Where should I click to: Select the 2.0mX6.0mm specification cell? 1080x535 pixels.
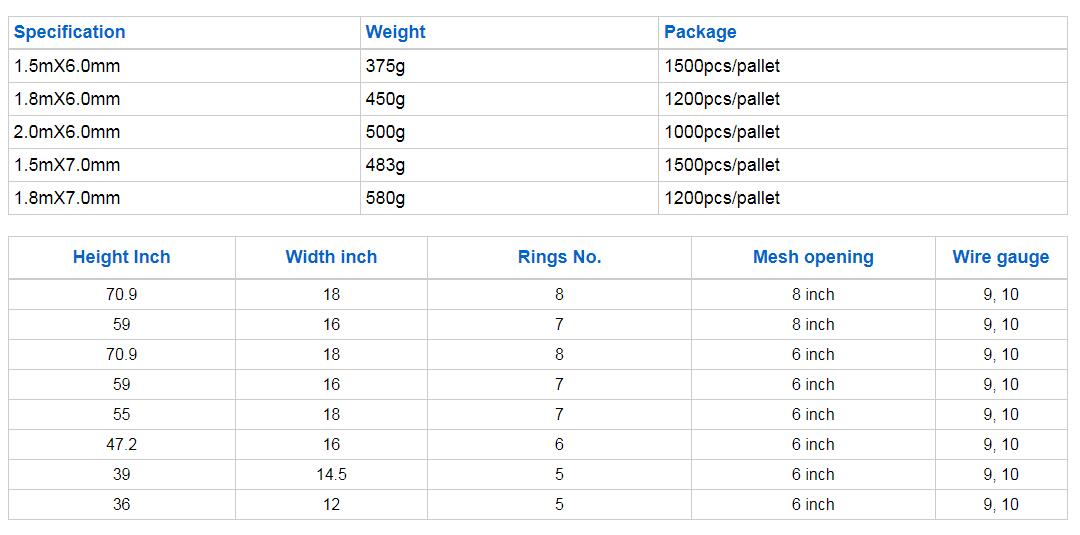click(x=184, y=132)
